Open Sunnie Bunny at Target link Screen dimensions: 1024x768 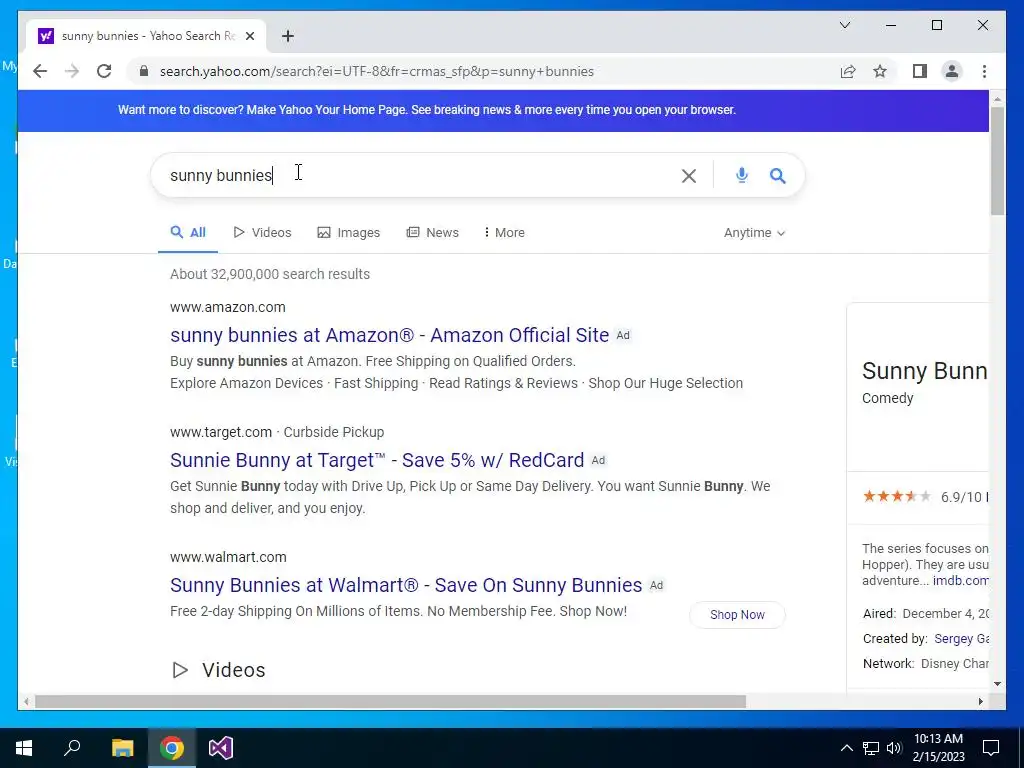click(x=377, y=460)
